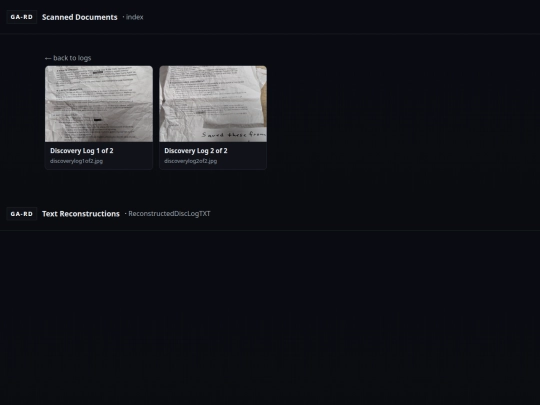Follow the 'back to logs' link
Viewport: 540px width, 405px height.
[x=68, y=58]
